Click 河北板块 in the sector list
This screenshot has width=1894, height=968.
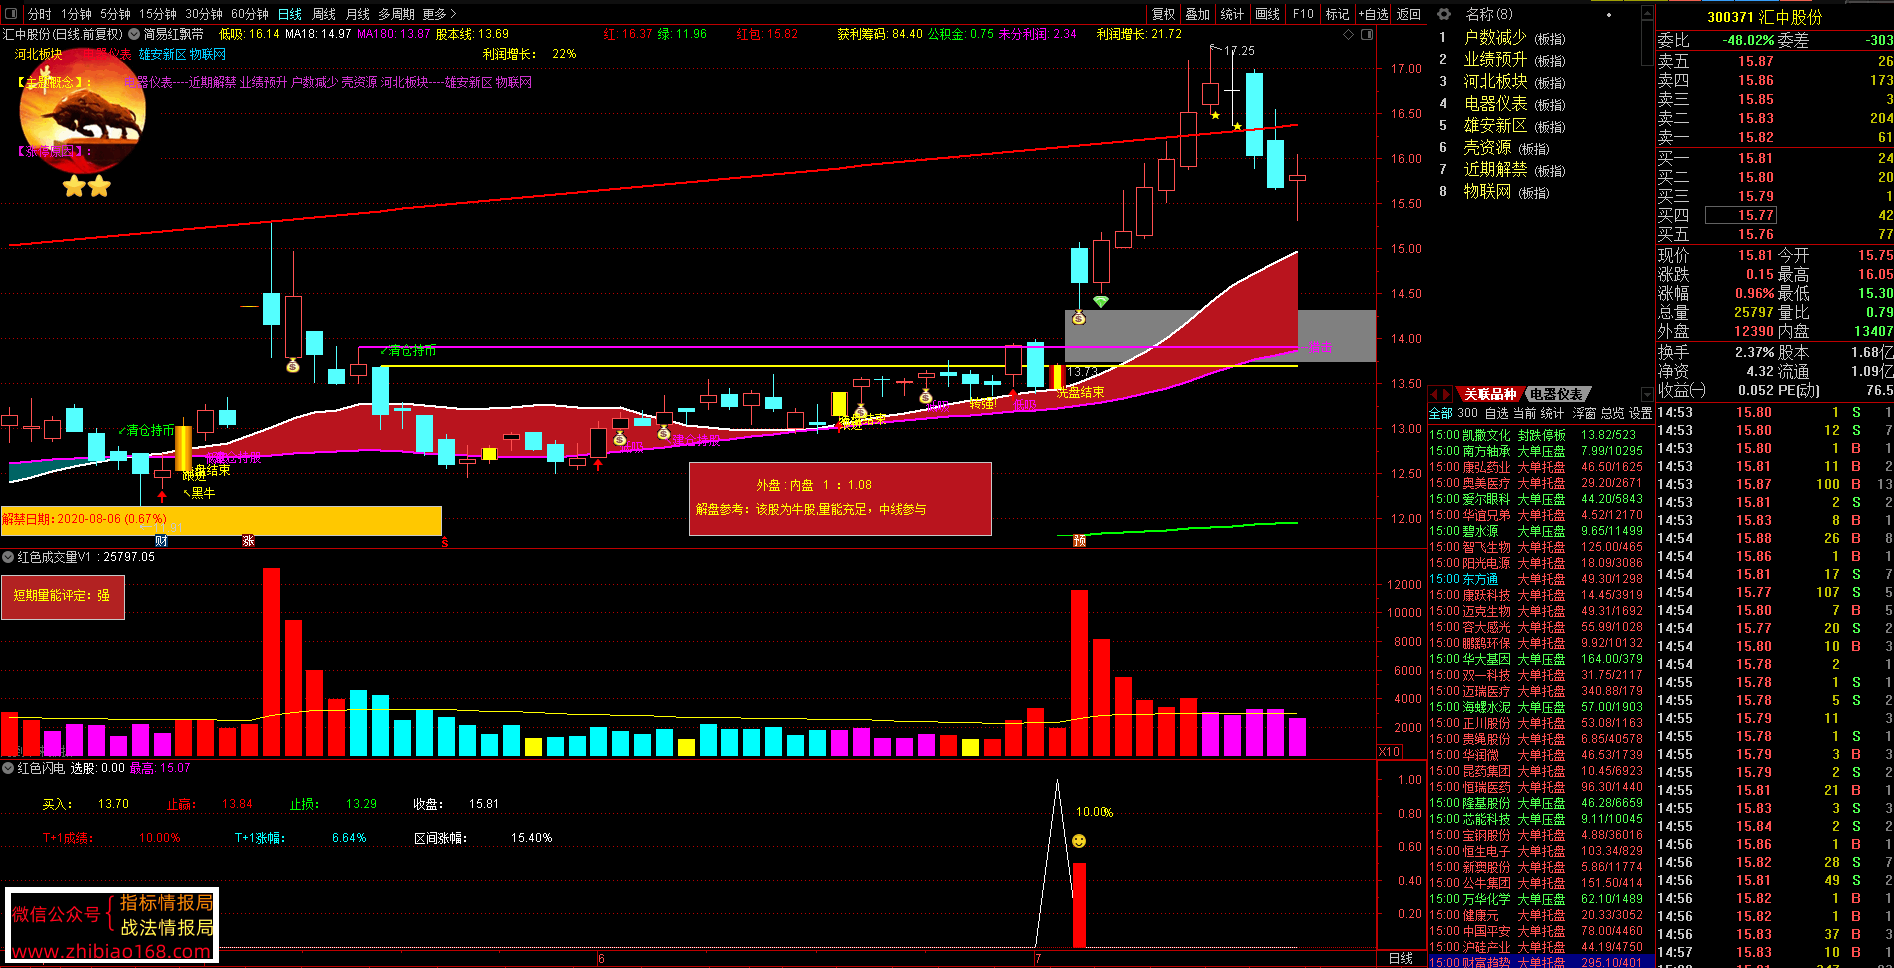(x=1495, y=82)
